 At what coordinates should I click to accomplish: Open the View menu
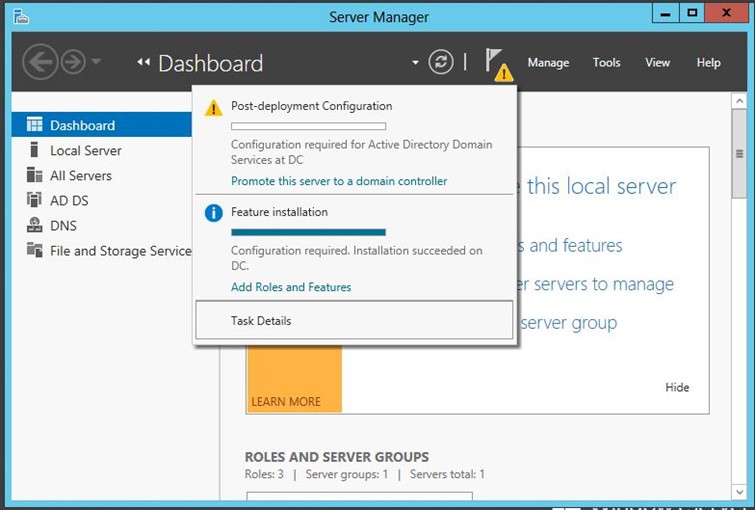coord(657,63)
